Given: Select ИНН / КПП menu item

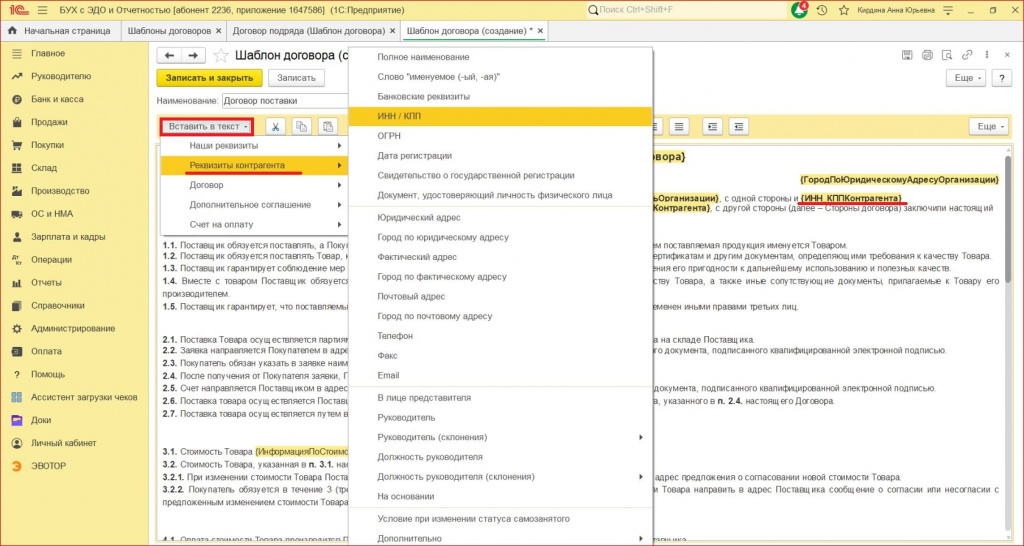Looking at the screenshot, I should (x=501, y=116).
